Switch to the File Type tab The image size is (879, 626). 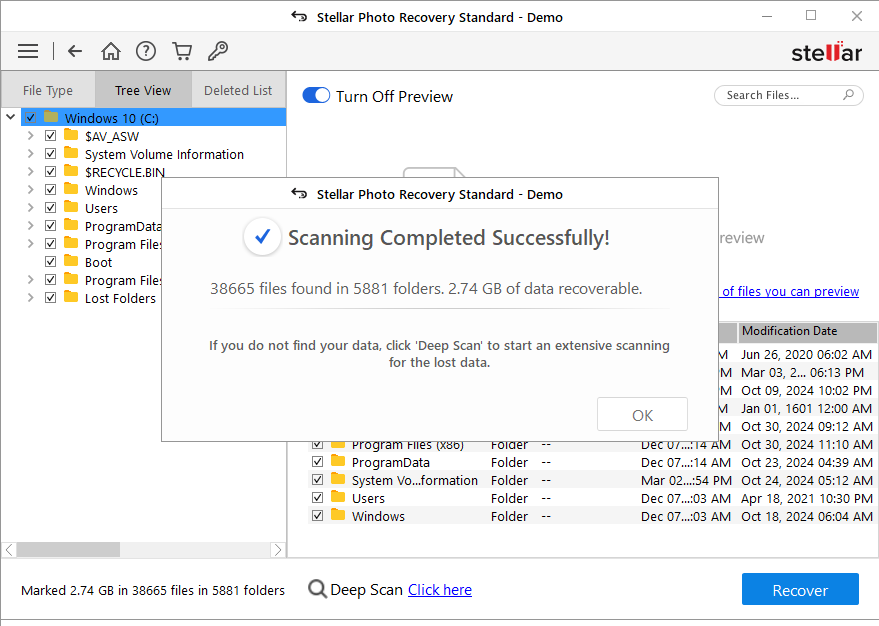click(x=47, y=89)
